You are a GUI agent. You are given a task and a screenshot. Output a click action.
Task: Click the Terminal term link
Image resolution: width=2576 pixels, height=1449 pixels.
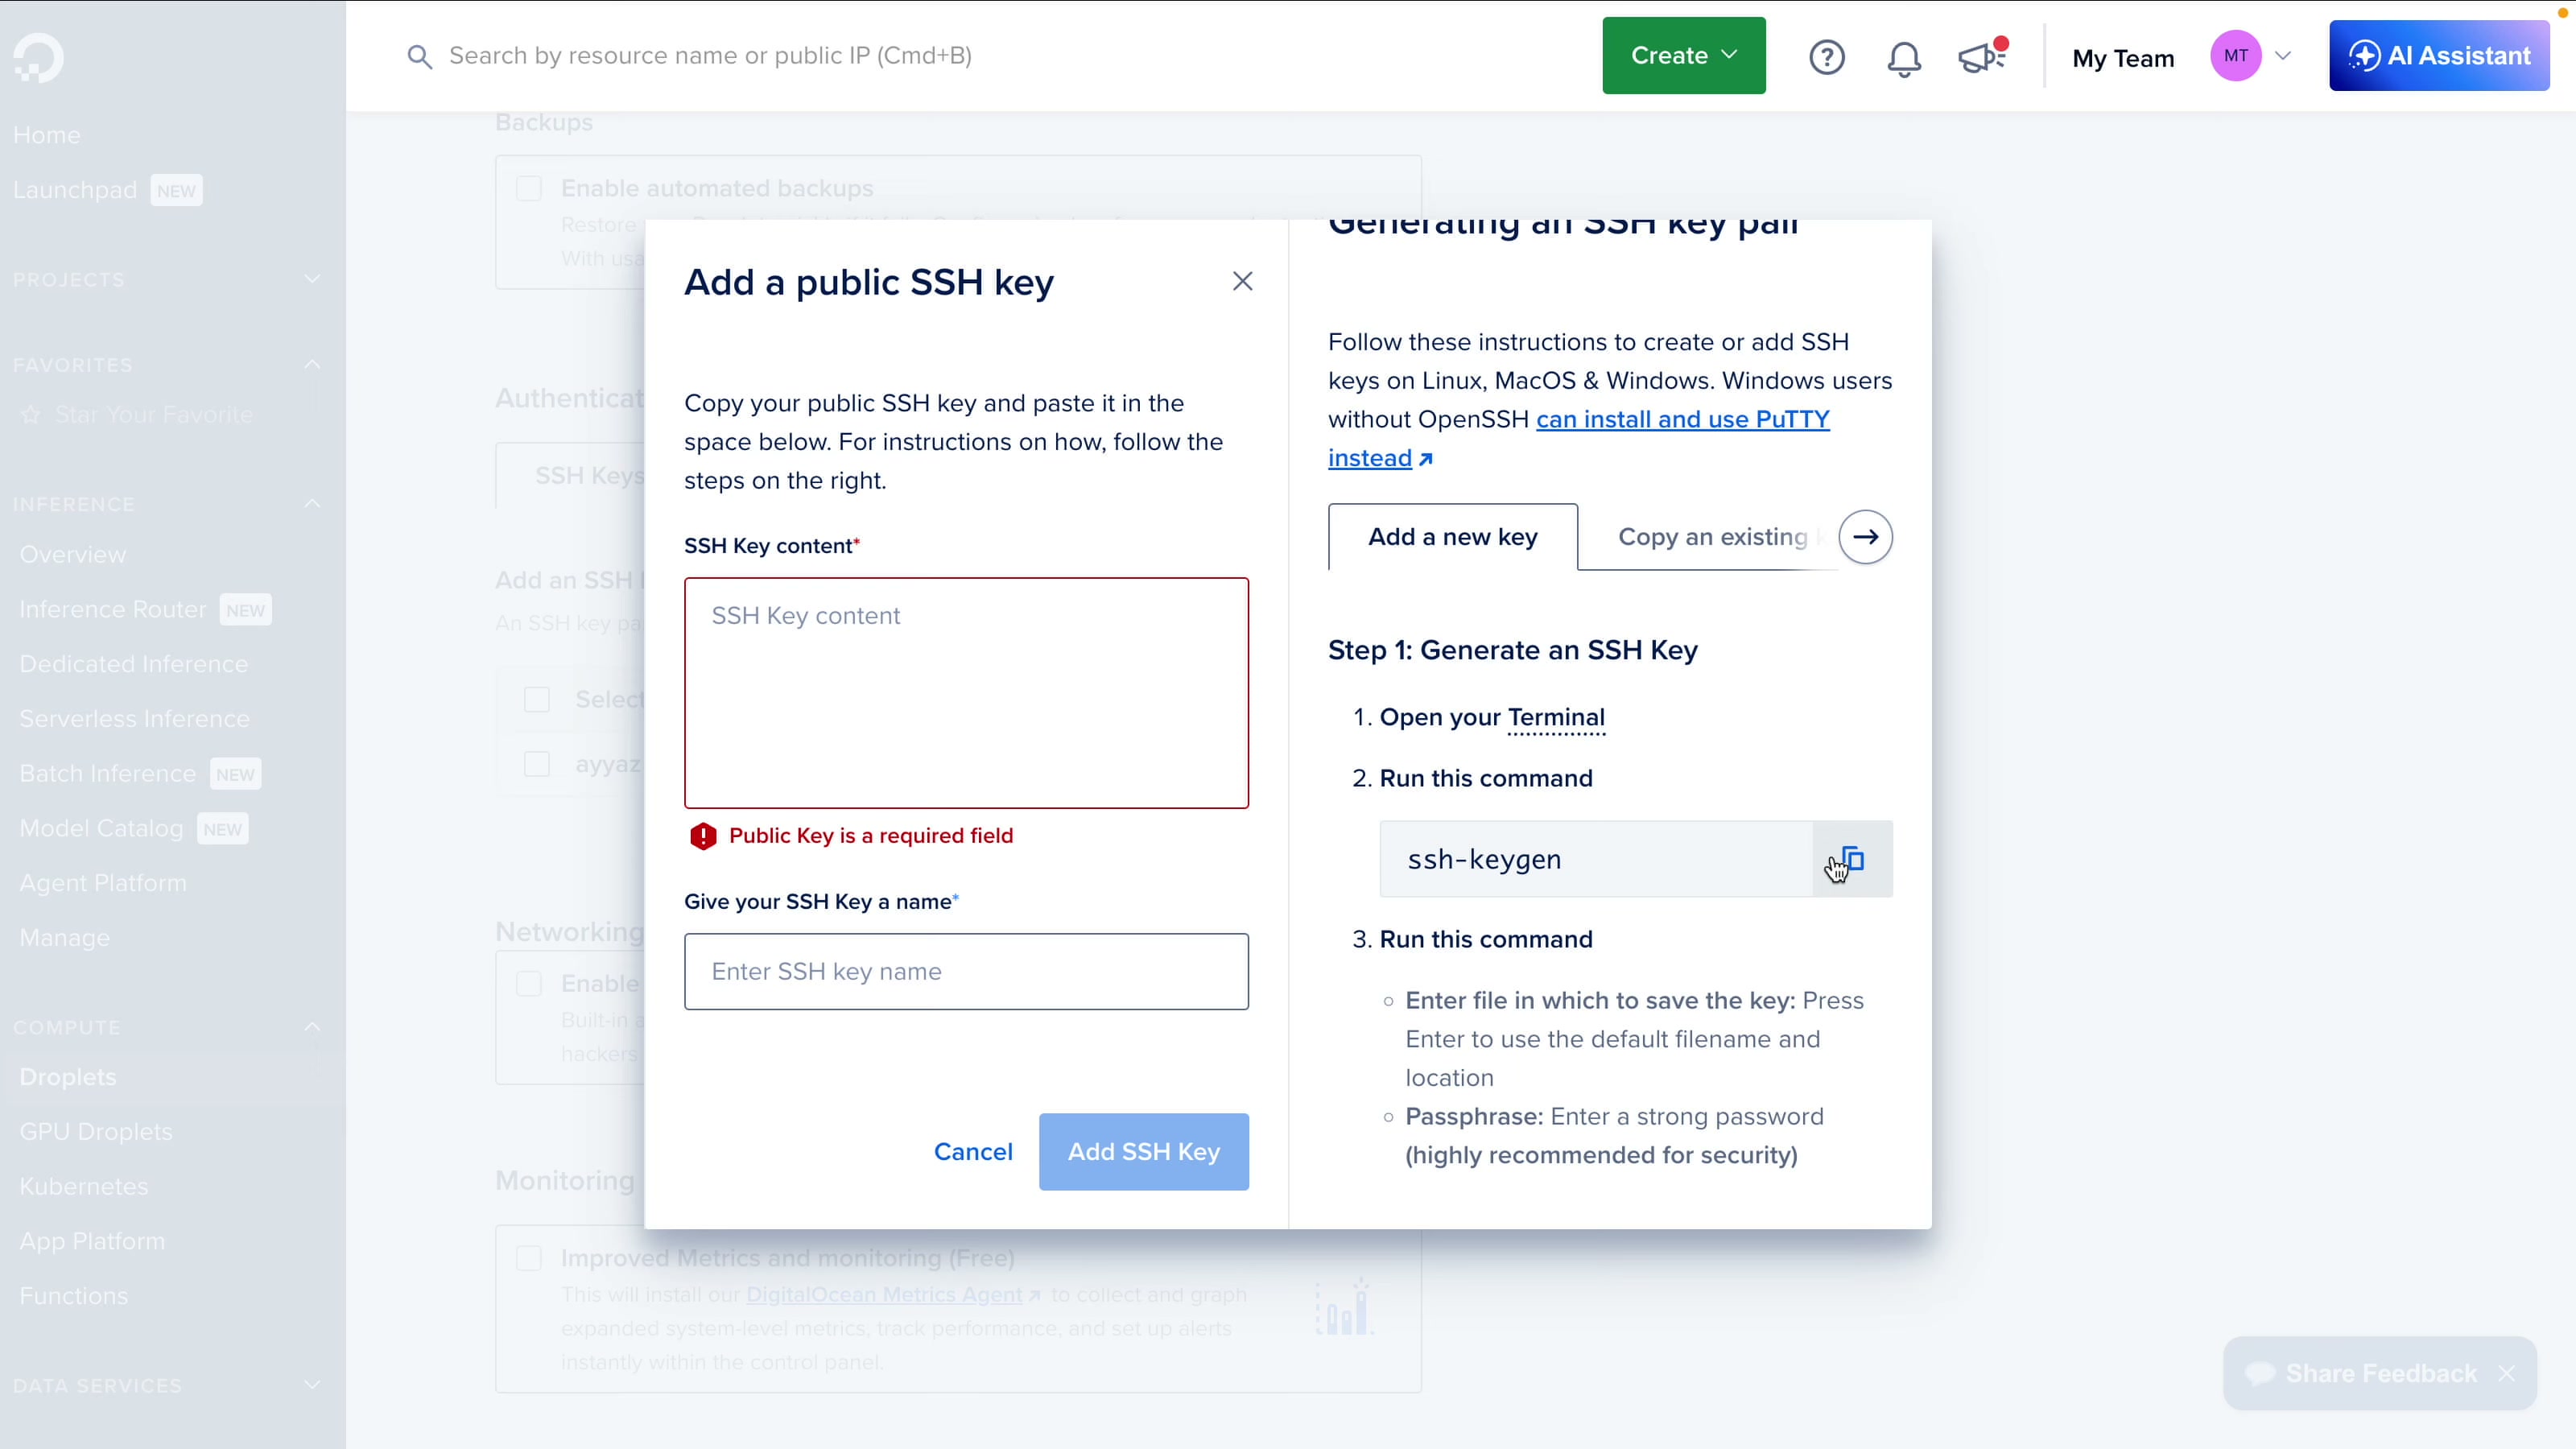(1556, 718)
